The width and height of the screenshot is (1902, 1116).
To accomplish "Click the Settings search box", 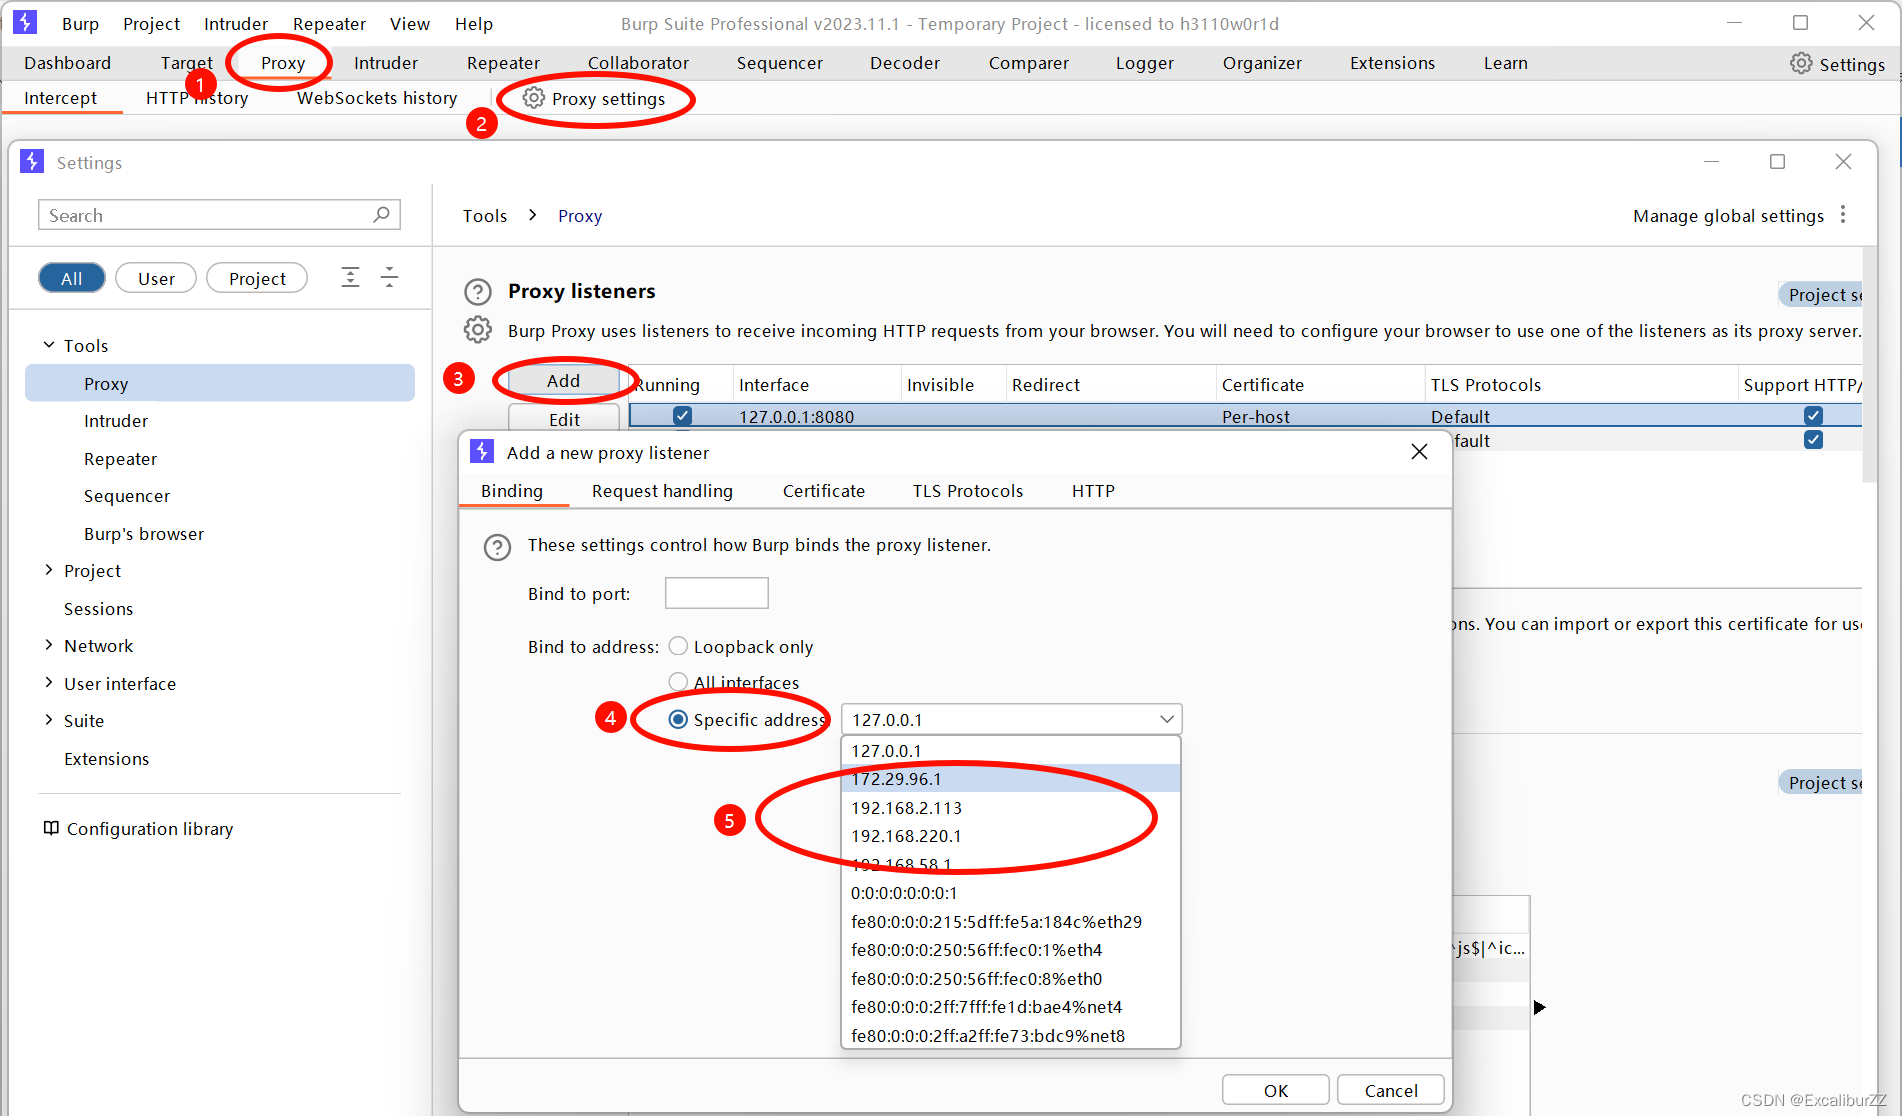I will [219, 215].
